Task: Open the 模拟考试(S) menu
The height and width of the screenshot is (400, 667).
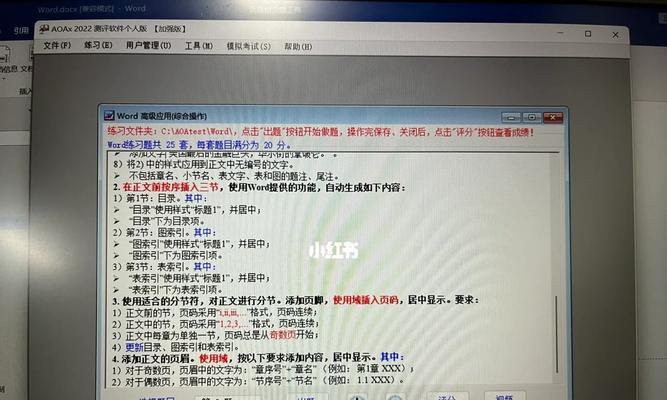Action: coord(248,46)
